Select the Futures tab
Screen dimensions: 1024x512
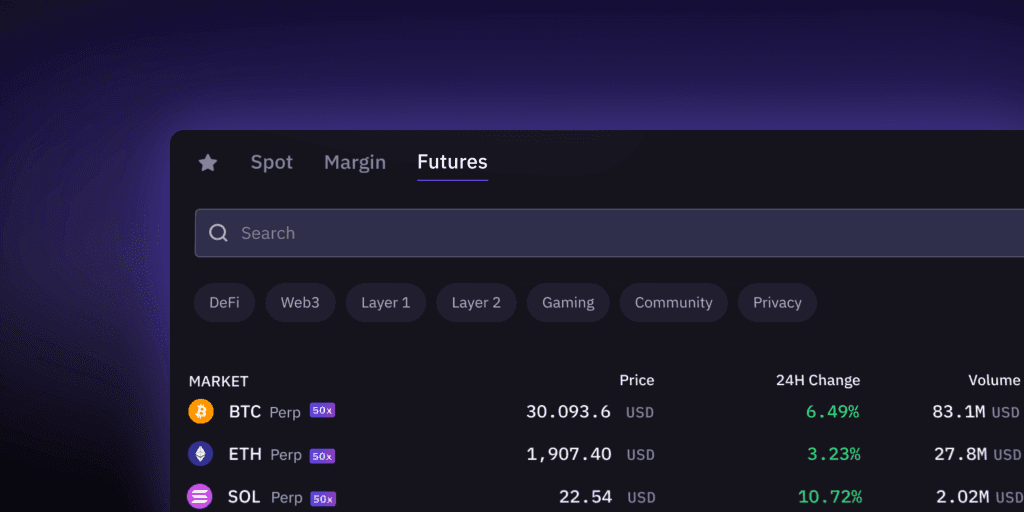point(453,162)
